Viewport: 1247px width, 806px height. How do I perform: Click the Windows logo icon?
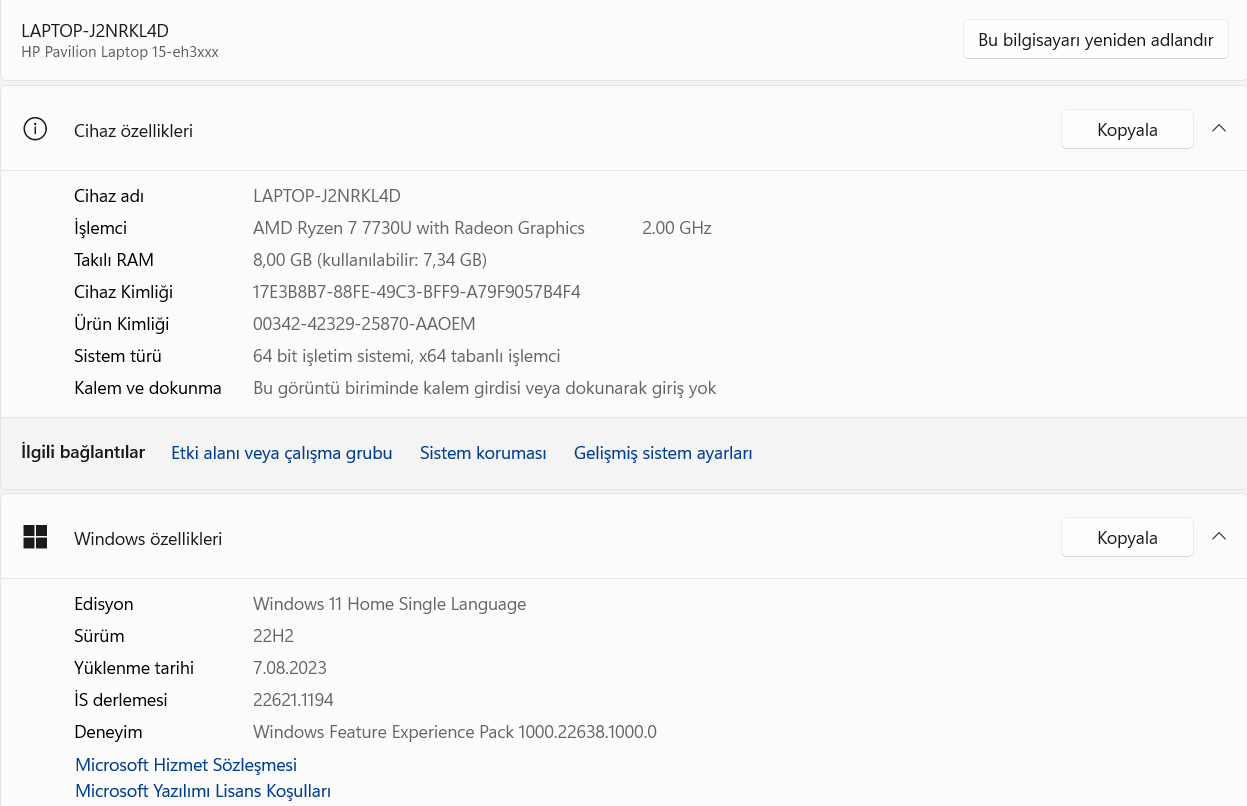tap(35, 537)
